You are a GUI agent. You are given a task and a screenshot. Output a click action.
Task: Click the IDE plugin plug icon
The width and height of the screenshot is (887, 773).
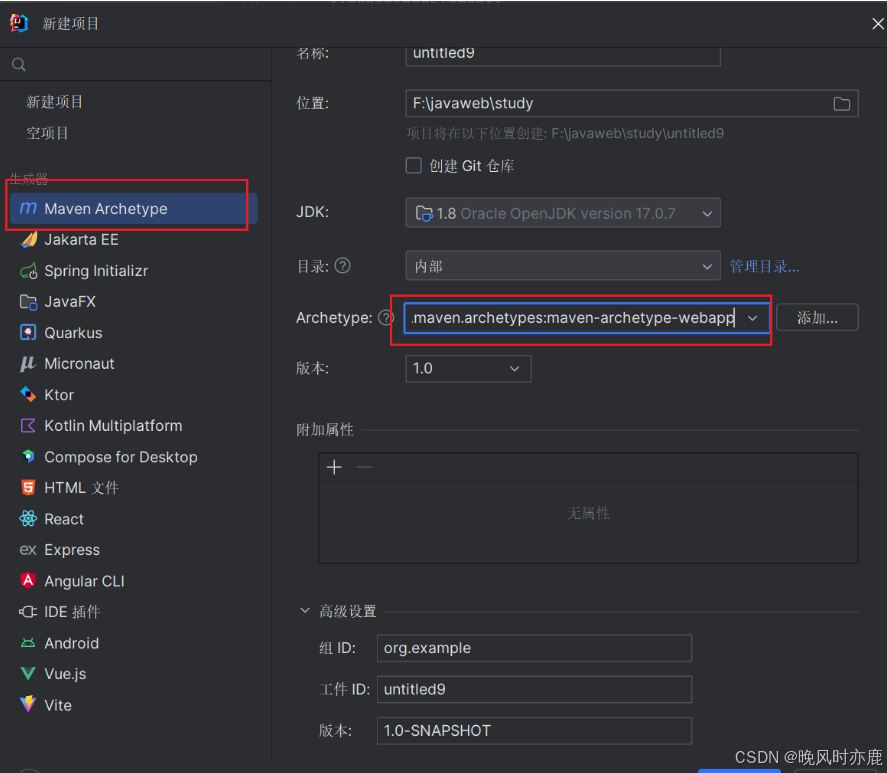tap(28, 612)
